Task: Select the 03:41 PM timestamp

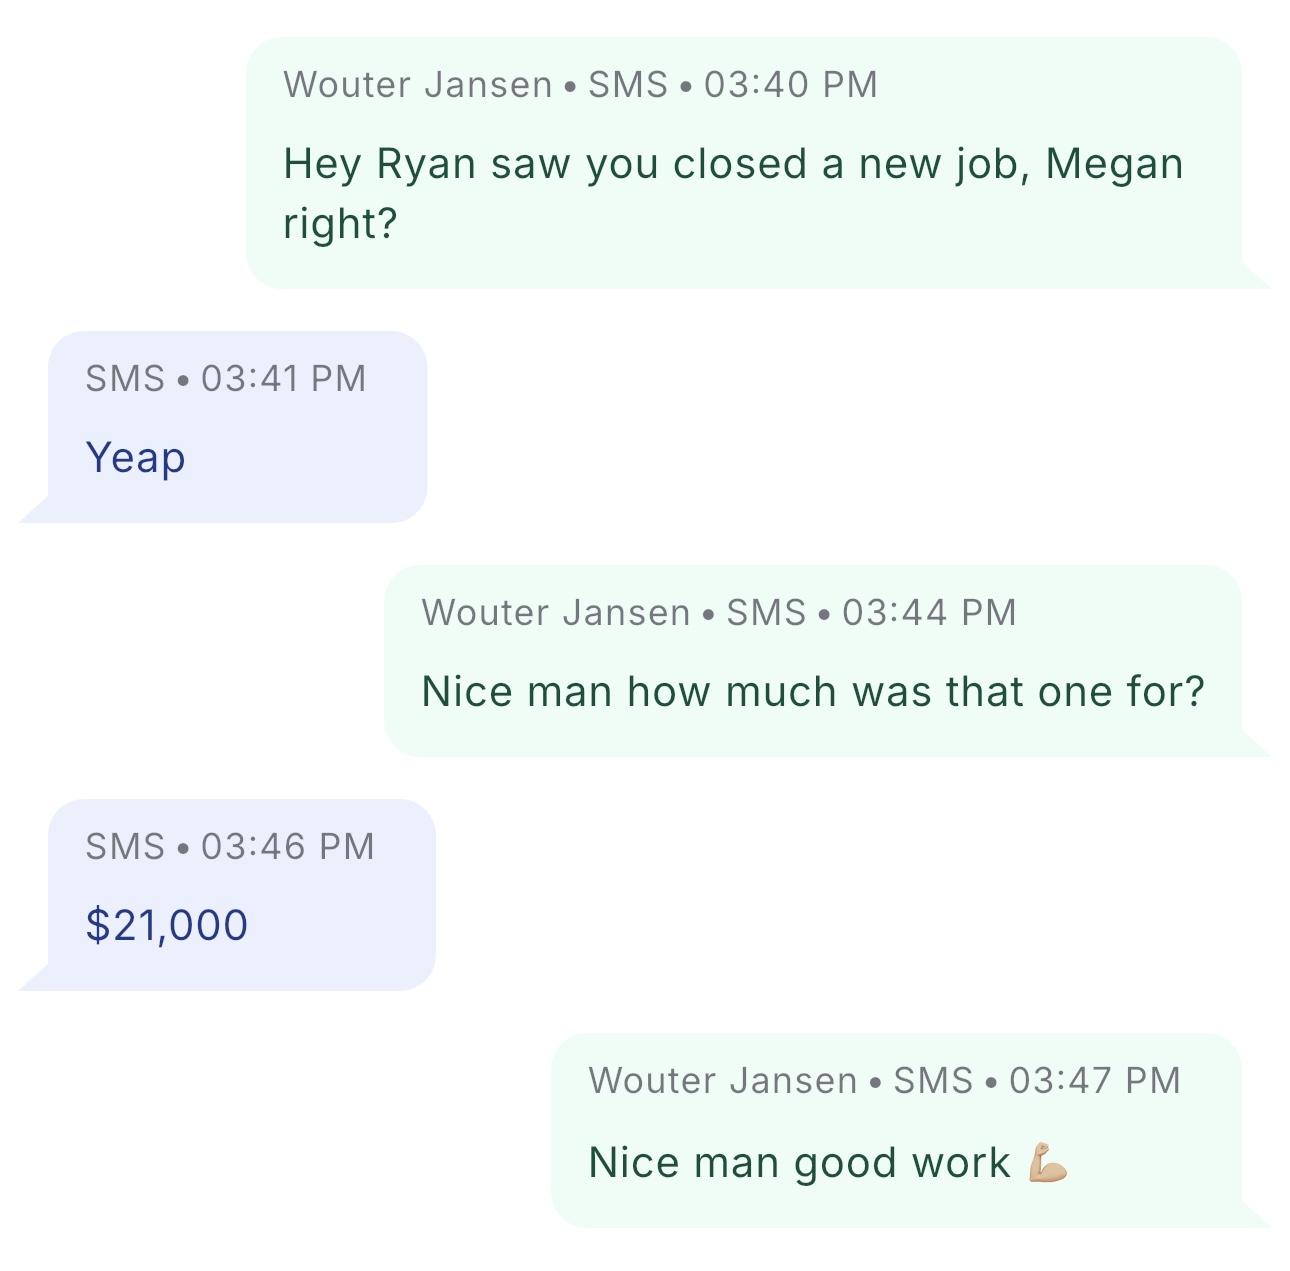Action: coord(284,379)
